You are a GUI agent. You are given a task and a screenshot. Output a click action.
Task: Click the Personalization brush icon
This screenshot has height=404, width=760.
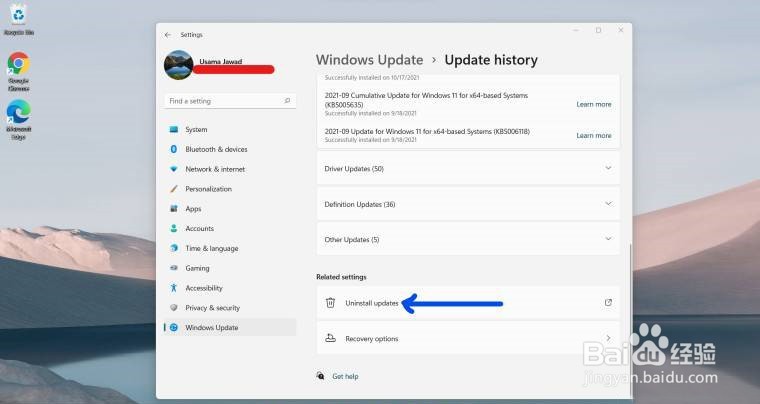(174, 189)
